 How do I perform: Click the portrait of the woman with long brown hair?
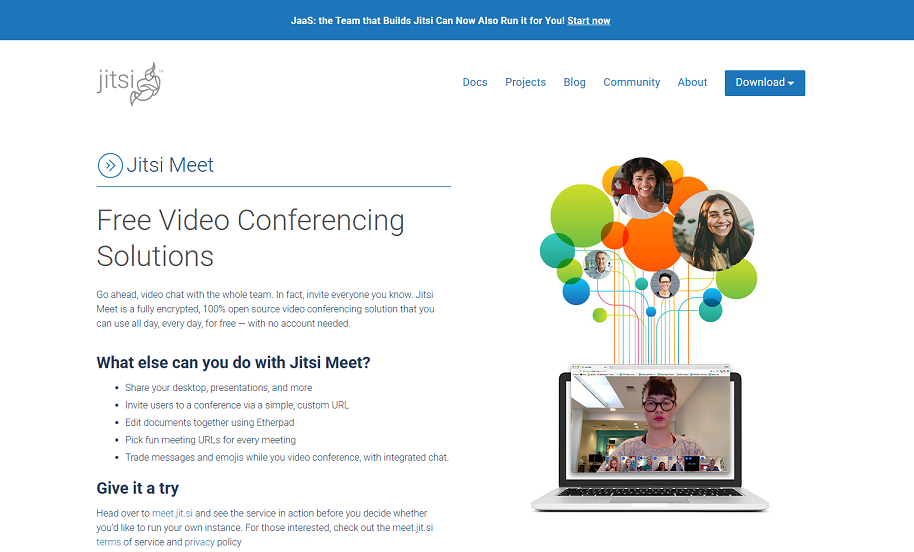tap(713, 230)
